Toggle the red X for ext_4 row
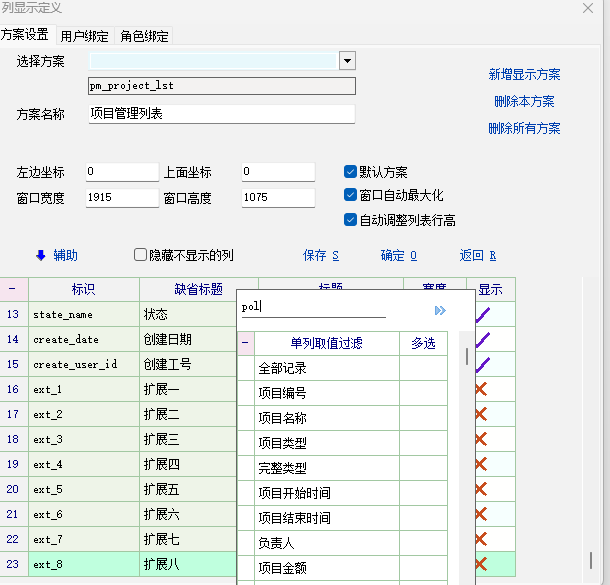The width and height of the screenshot is (610, 585). [x=481, y=464]
